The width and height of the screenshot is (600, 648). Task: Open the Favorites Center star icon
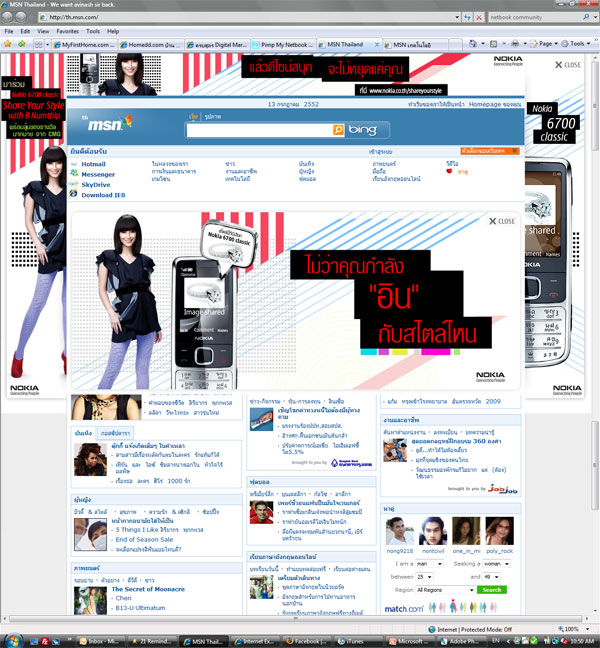(7, 44)
